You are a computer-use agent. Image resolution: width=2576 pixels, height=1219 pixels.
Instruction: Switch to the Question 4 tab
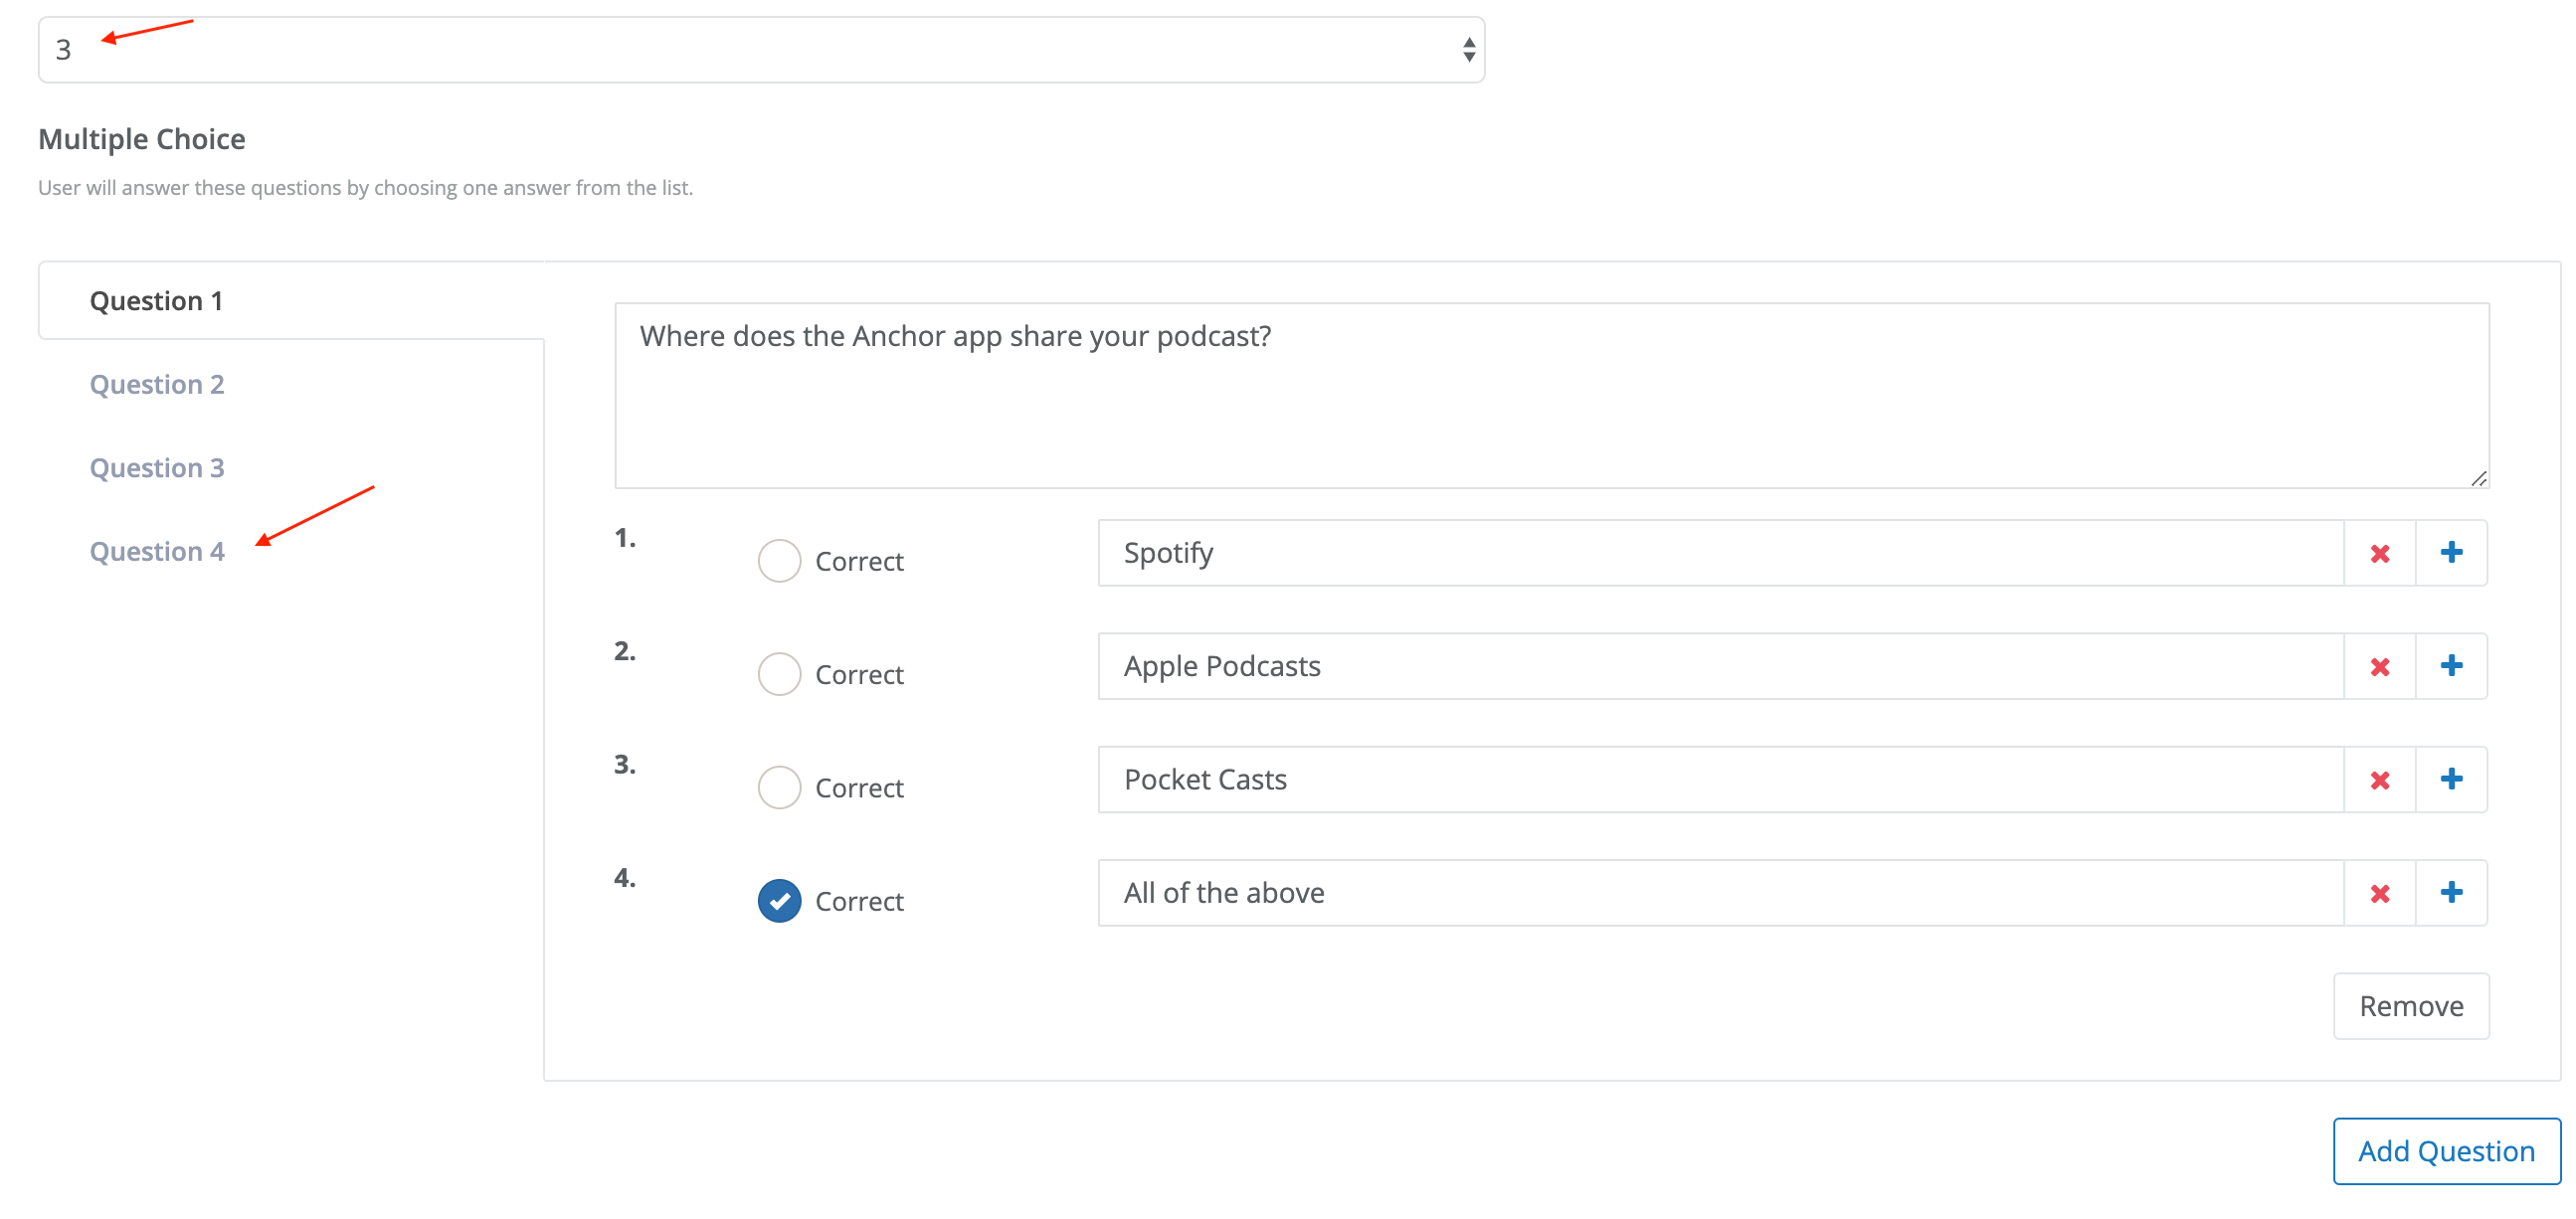[157, 551]
